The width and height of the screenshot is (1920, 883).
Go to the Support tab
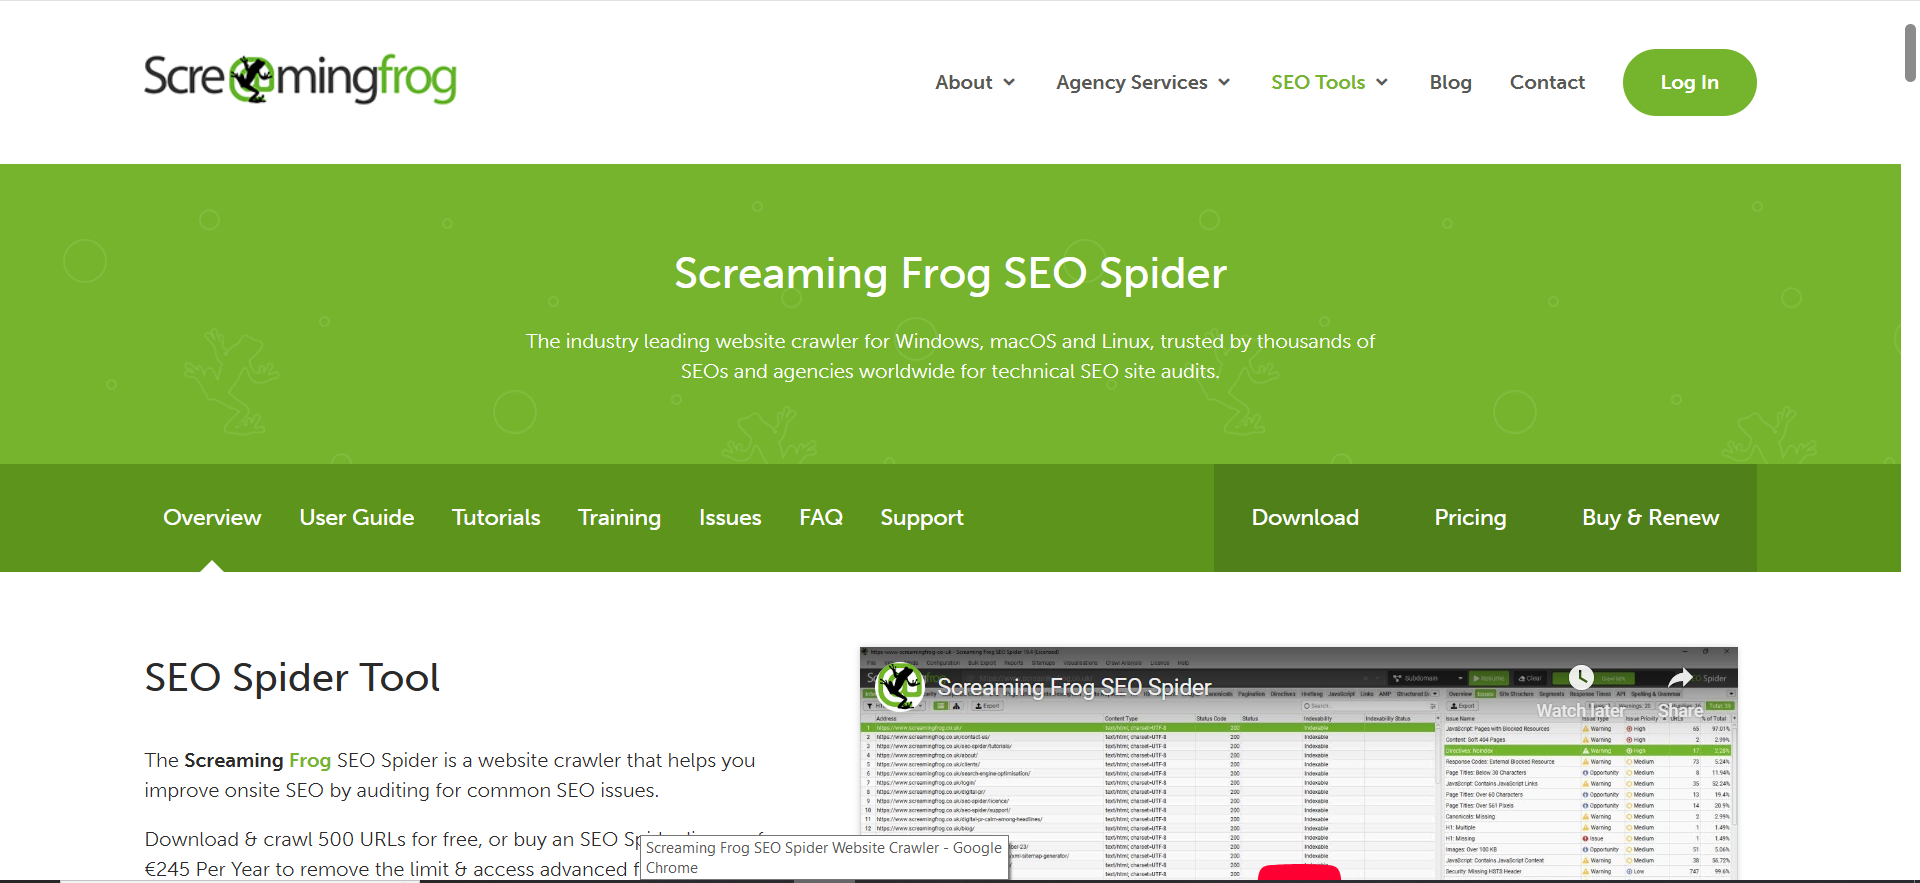coord(922,517)
